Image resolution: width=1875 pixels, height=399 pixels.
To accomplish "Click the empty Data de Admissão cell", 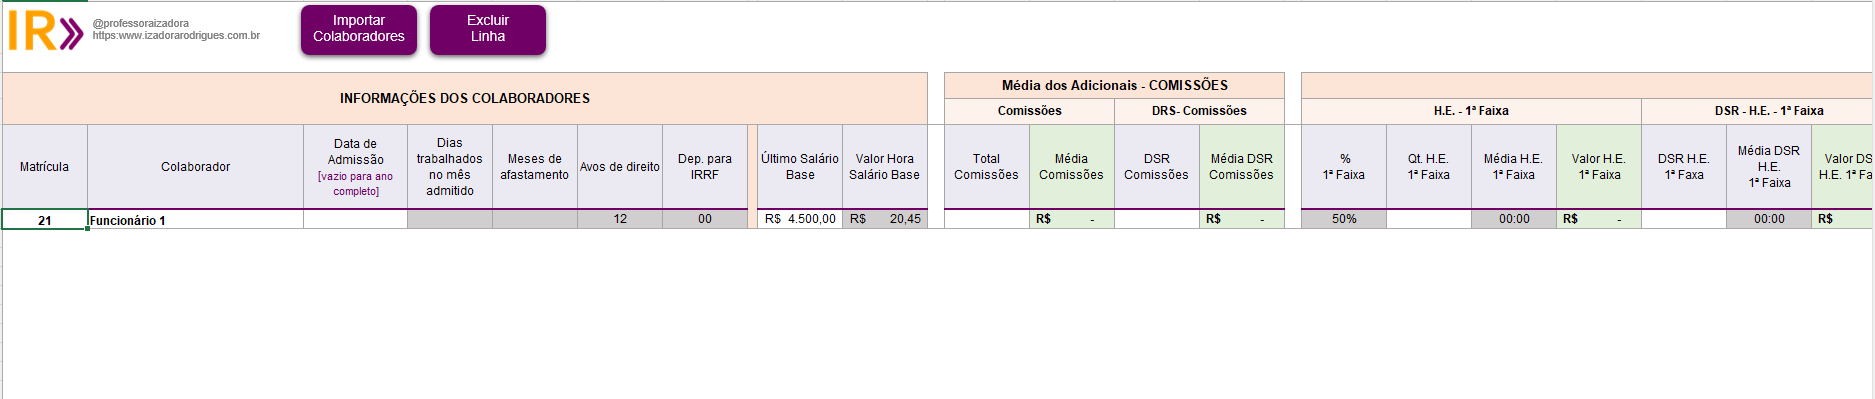I will 356,219.
